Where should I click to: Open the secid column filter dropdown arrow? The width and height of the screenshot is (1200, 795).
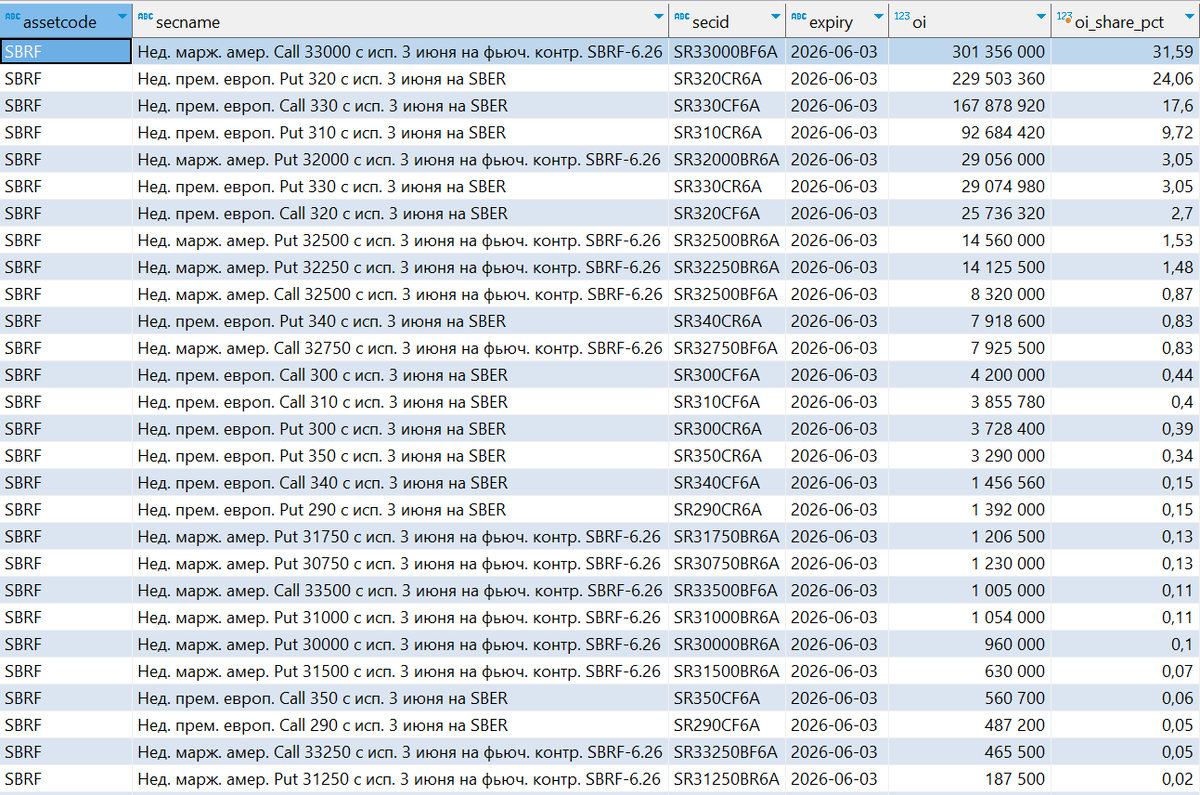point(775,17)
